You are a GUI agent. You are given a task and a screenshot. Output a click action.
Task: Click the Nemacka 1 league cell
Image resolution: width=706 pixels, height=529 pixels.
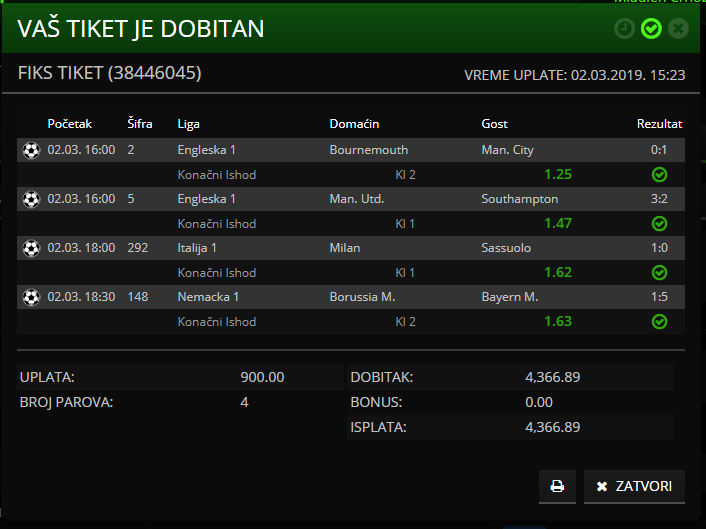pyautogui.click(x=208, y=297)
